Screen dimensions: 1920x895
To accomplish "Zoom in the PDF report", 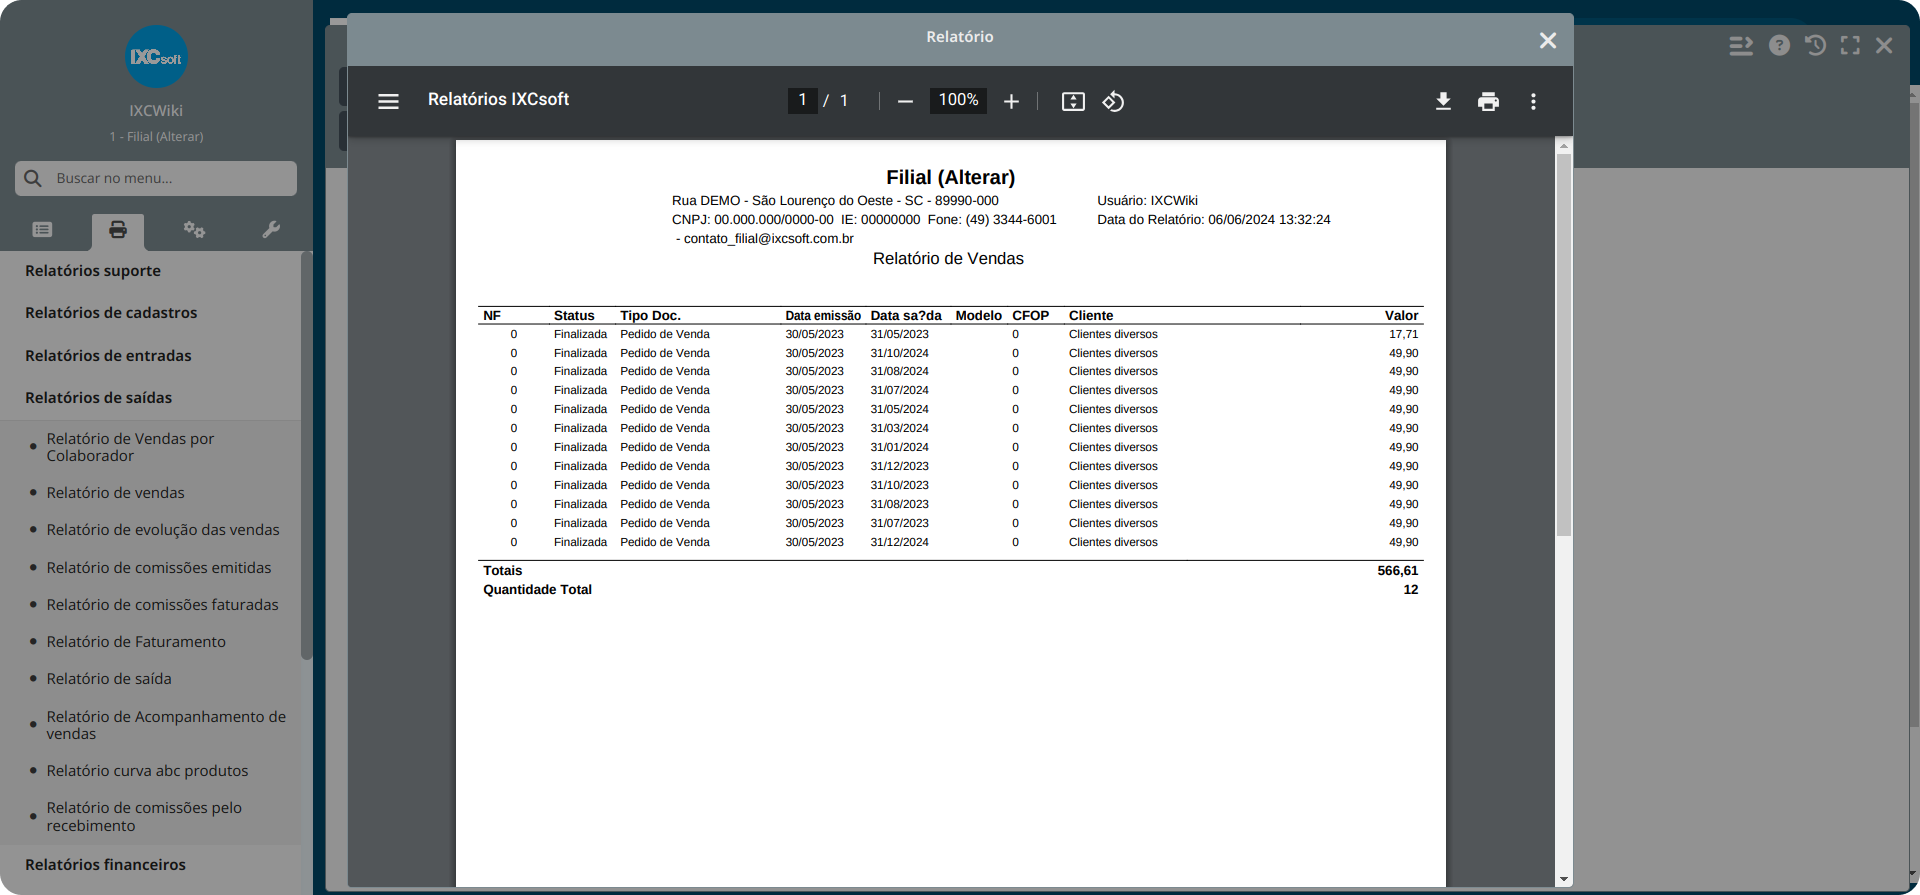I will (x=1011, y=101).
